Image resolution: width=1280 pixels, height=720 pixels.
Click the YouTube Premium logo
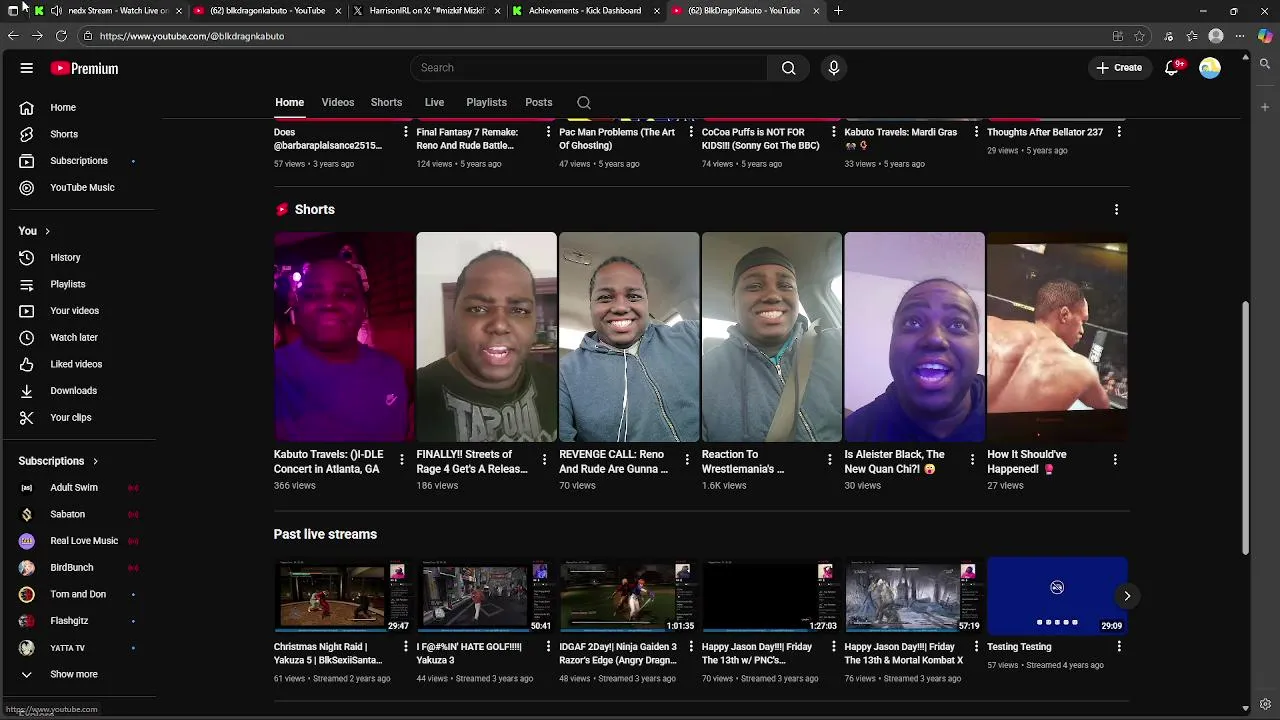click(x=85, y=68)
